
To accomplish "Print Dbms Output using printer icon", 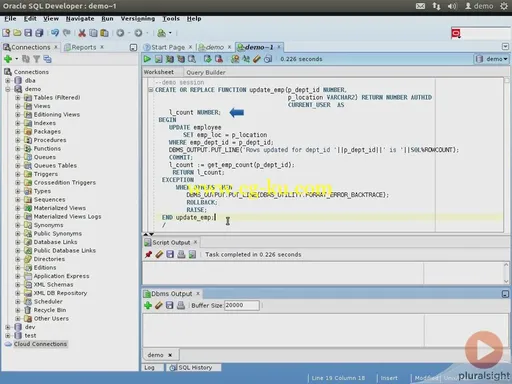I will (181, 305).
